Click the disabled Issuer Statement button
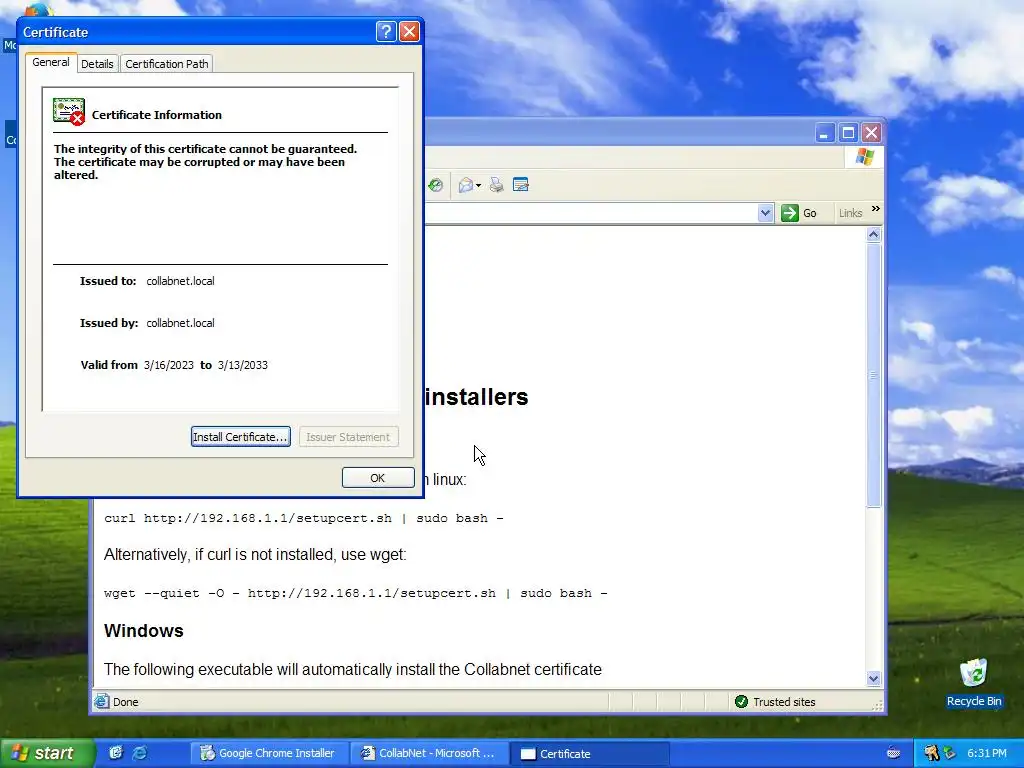 tap(348, 437)
